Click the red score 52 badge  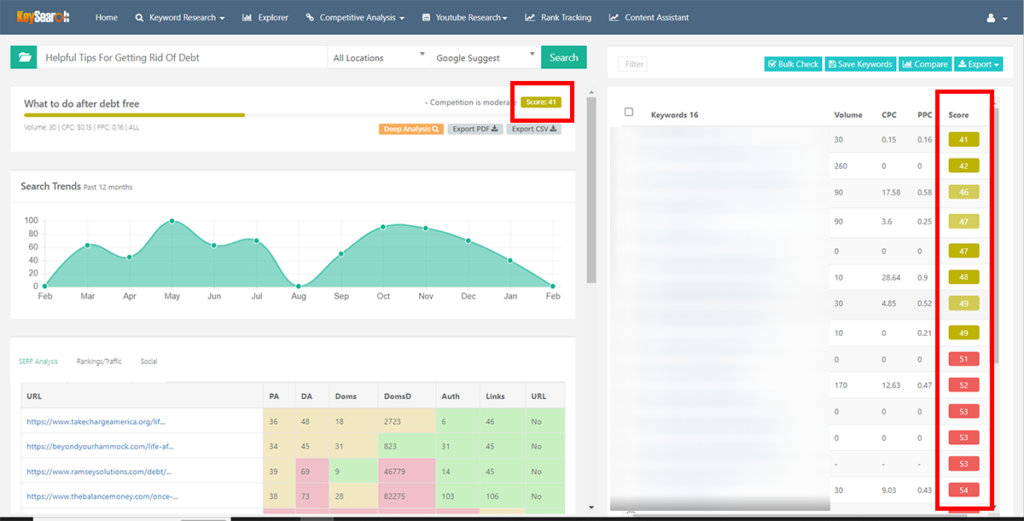pos(963,385)
